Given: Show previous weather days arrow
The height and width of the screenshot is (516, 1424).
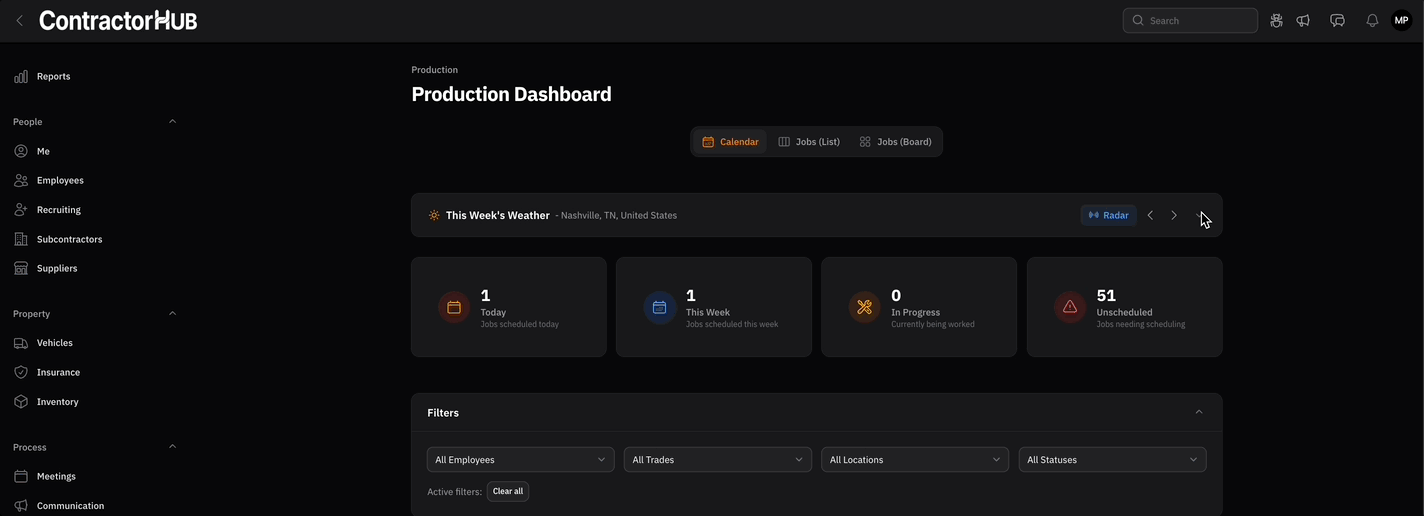Looking at the screenshot, I should [1150, 215].
